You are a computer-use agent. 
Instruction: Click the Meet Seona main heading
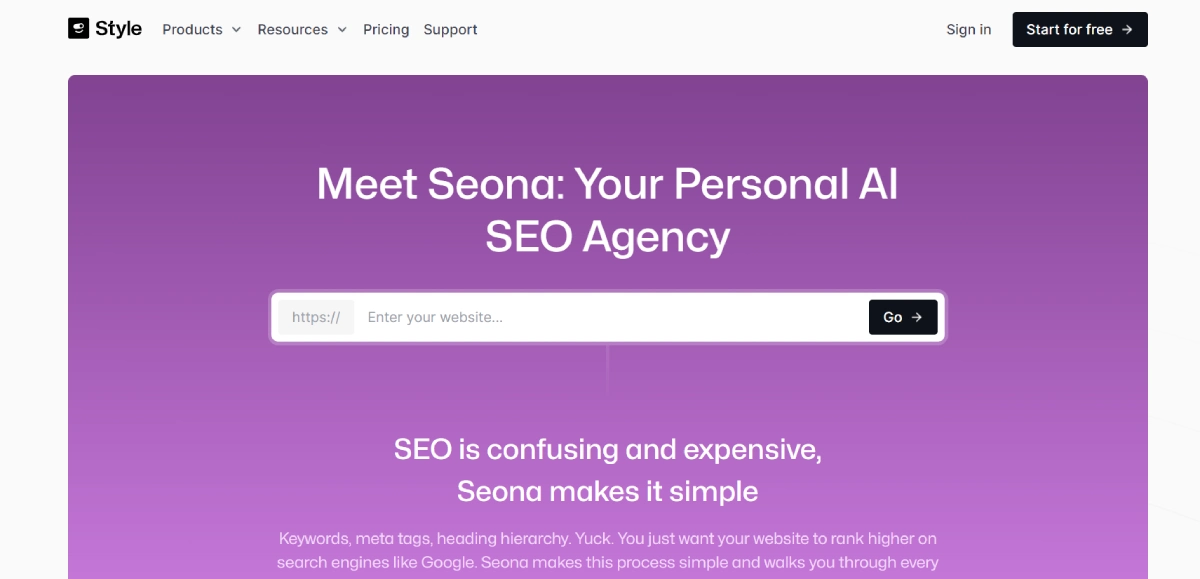(x=607, y=210)
